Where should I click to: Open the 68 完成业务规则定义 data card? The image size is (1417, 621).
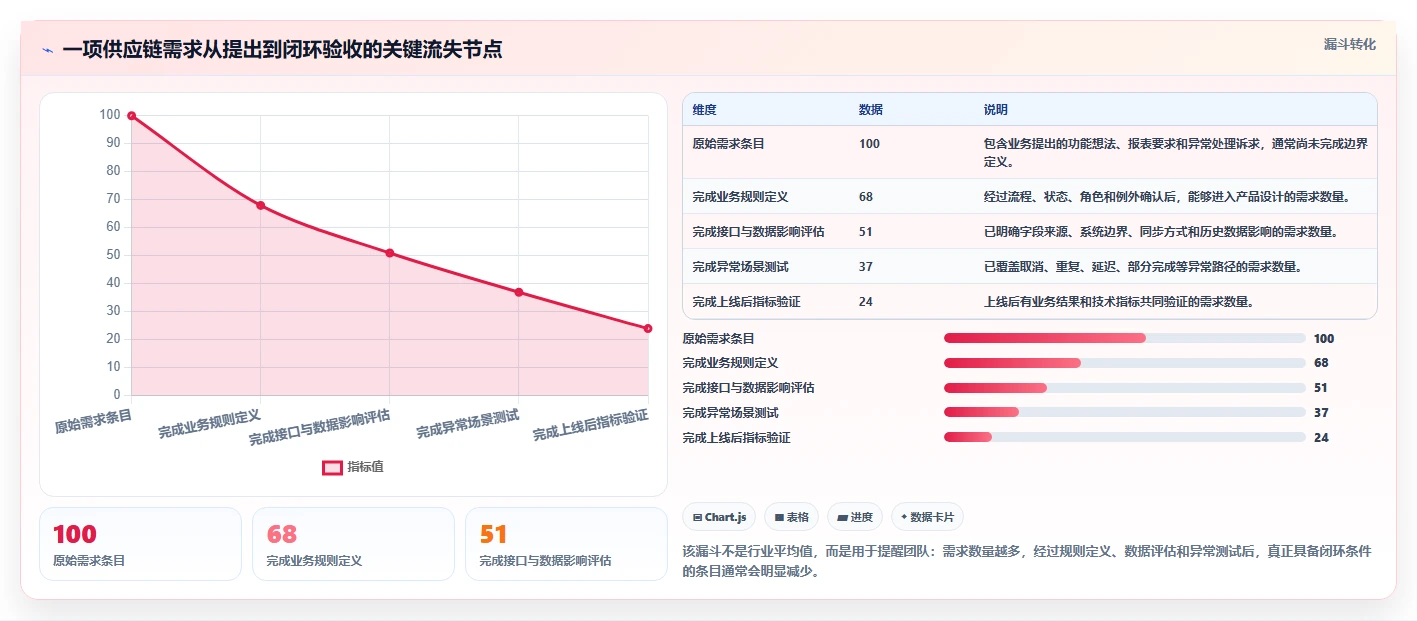click(x=353, y=544)
